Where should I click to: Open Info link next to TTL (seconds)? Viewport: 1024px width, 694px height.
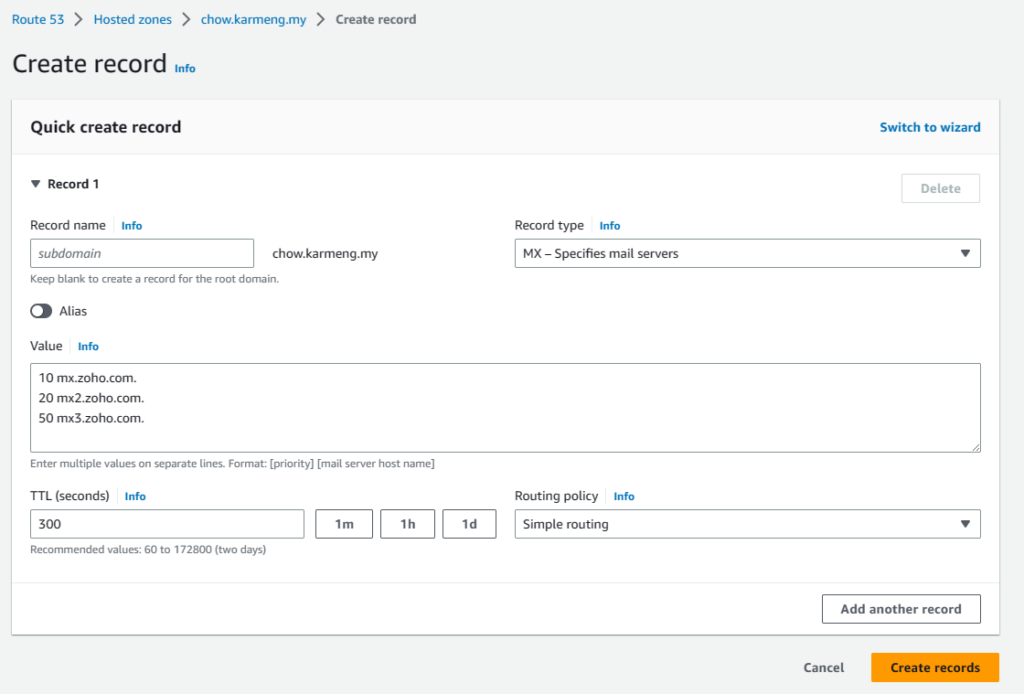tap(135, 496)
